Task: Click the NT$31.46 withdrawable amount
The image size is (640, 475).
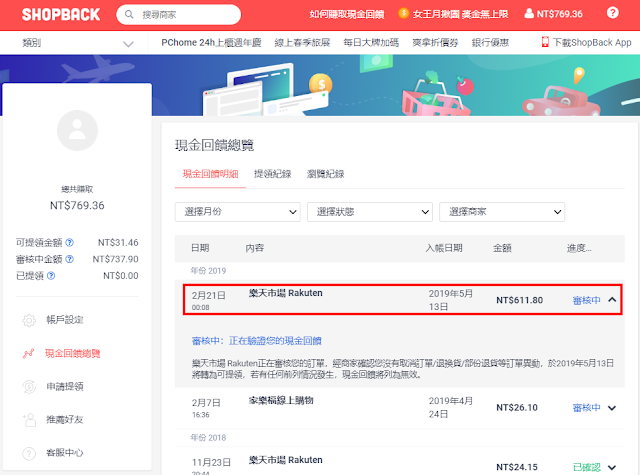Action: (118, 243)
